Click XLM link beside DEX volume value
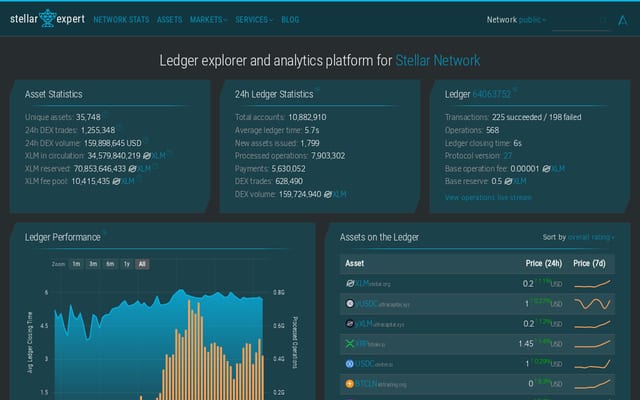The height and width of the screenshot is (400, 640). [339, 194]
